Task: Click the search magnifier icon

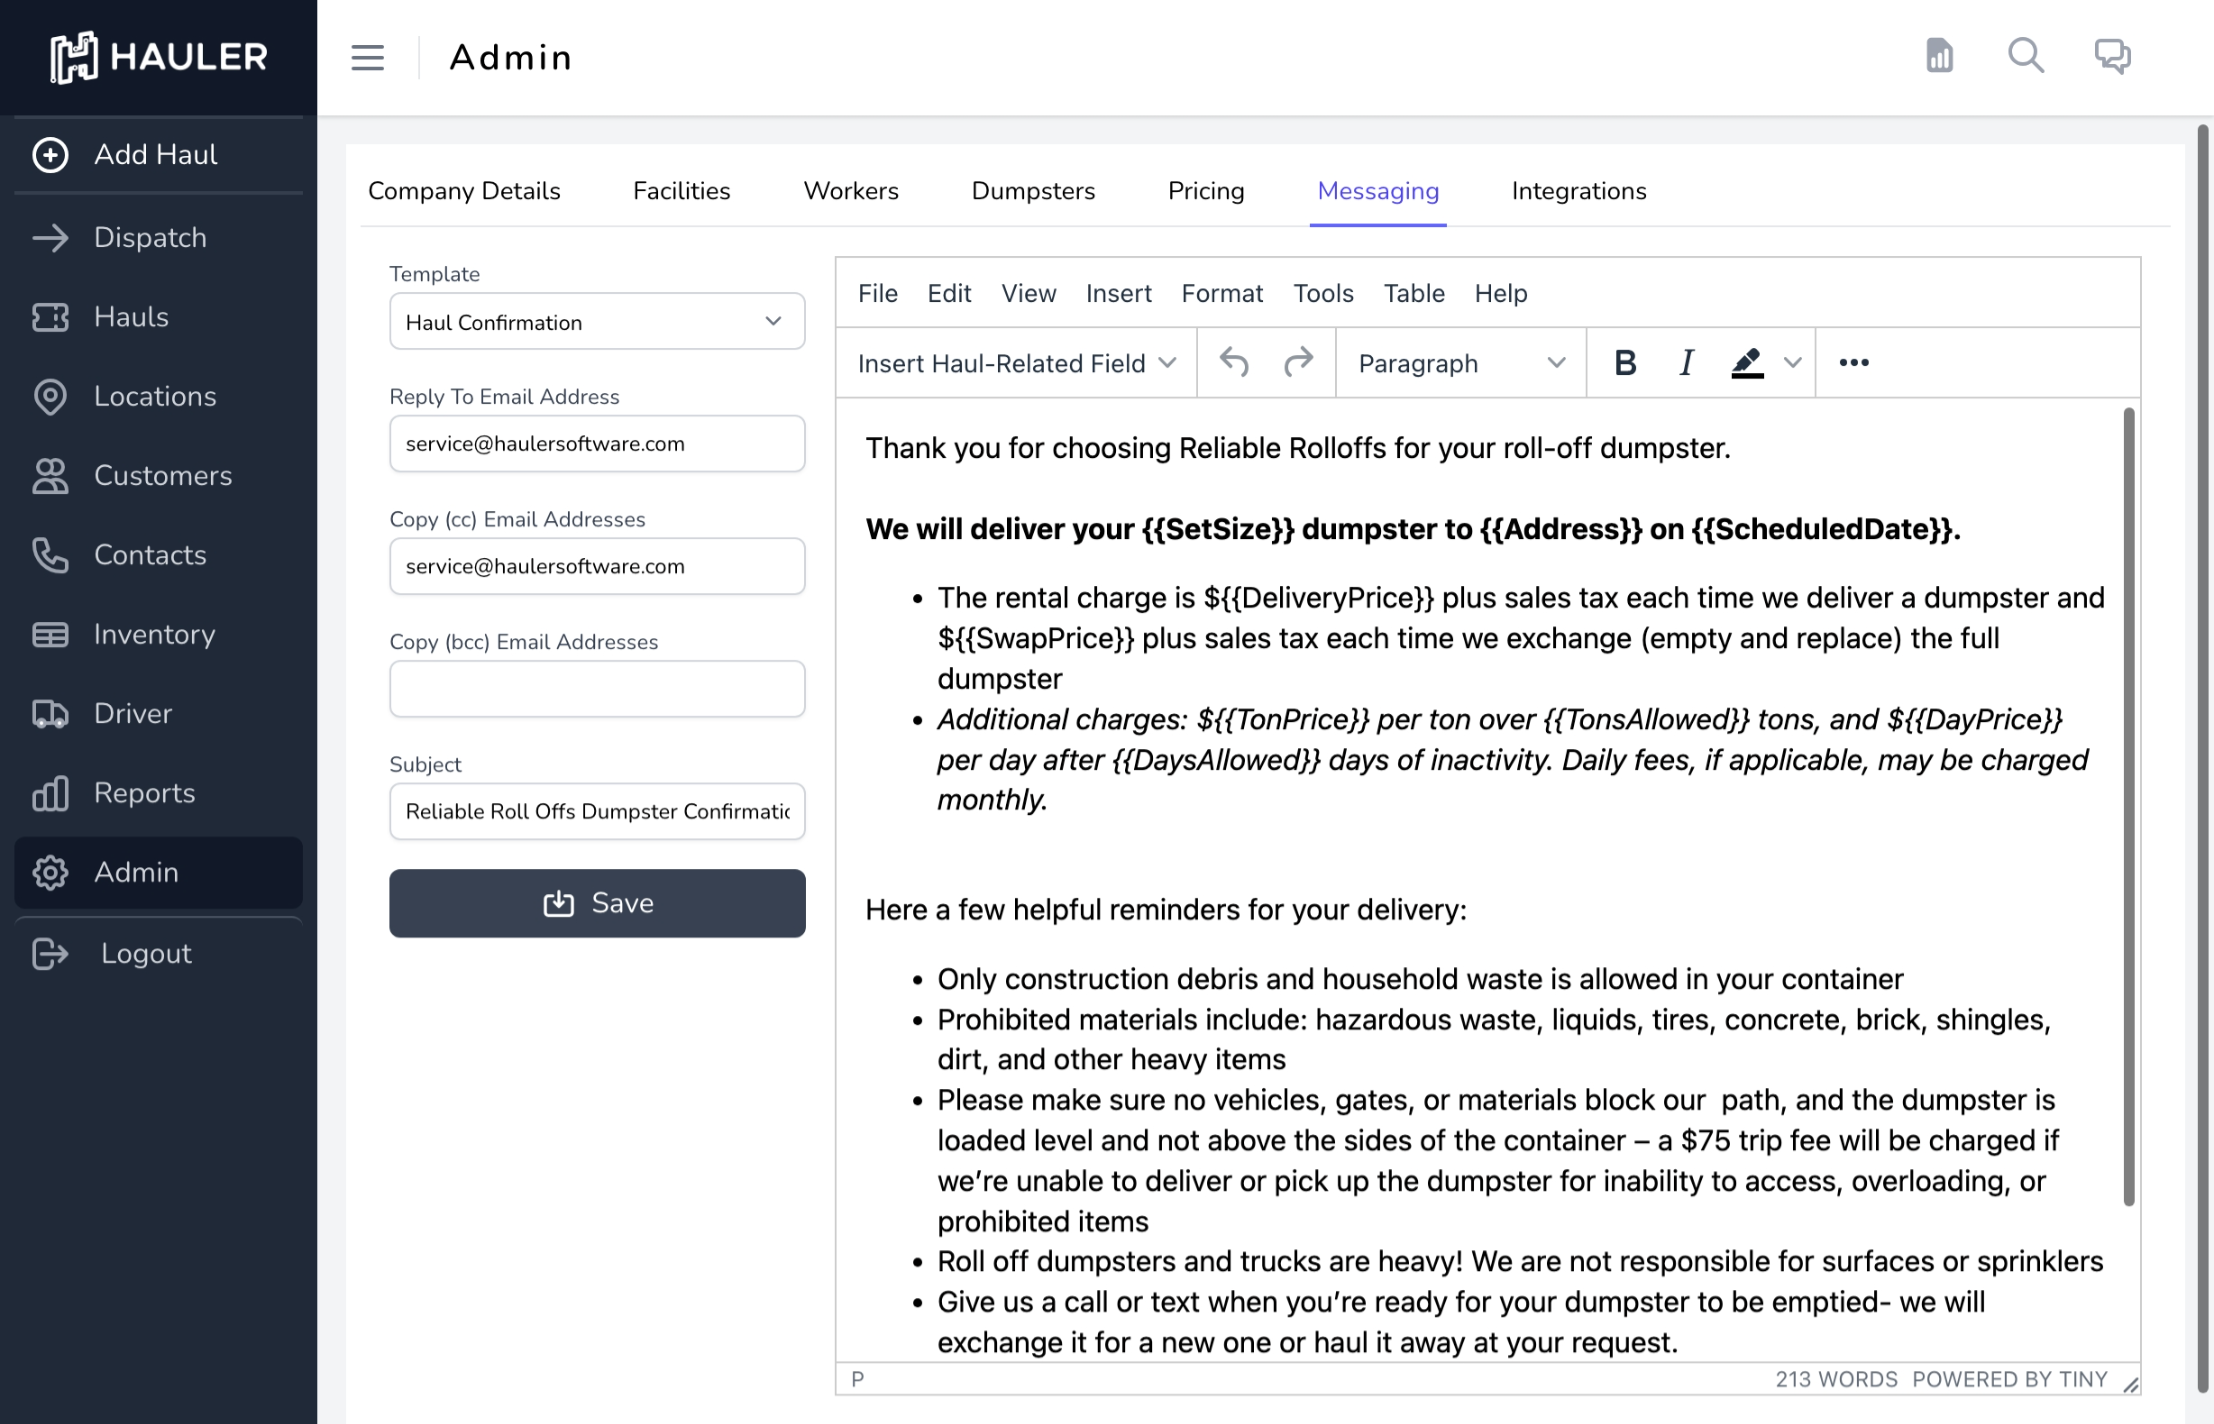Action: tap(2026, 55)
